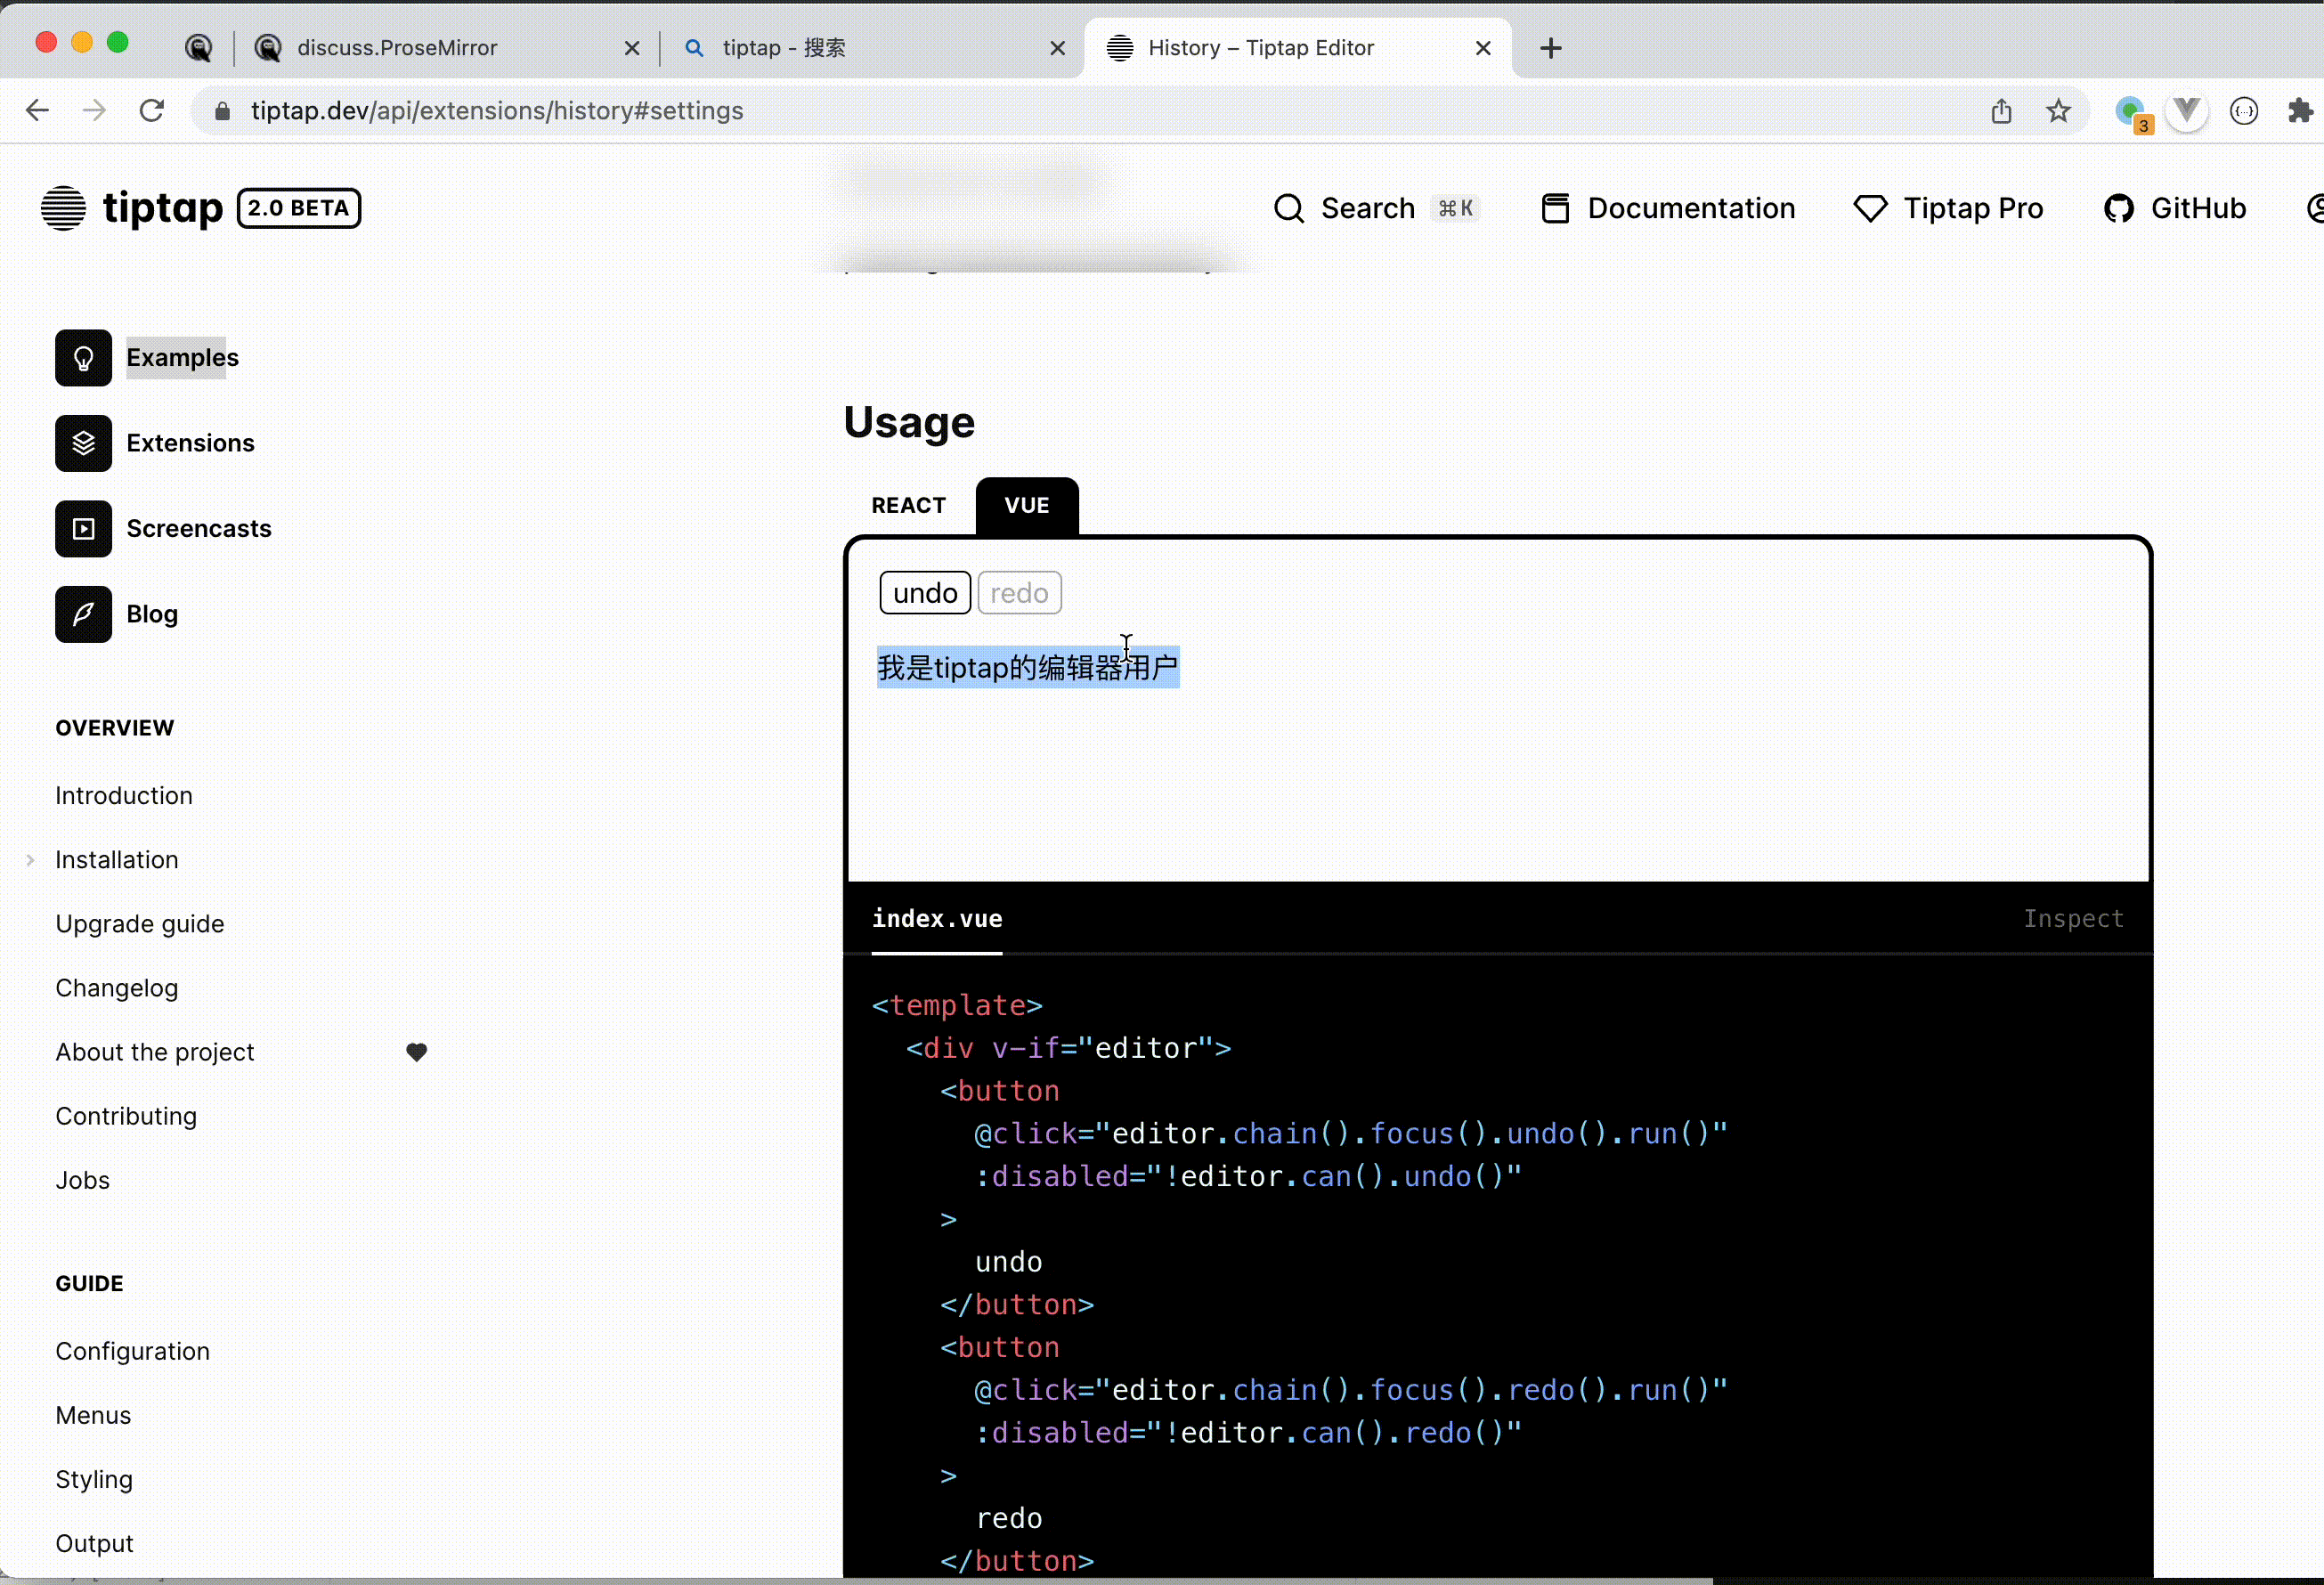Open a new browser tab with plus

pos(1551,48)
